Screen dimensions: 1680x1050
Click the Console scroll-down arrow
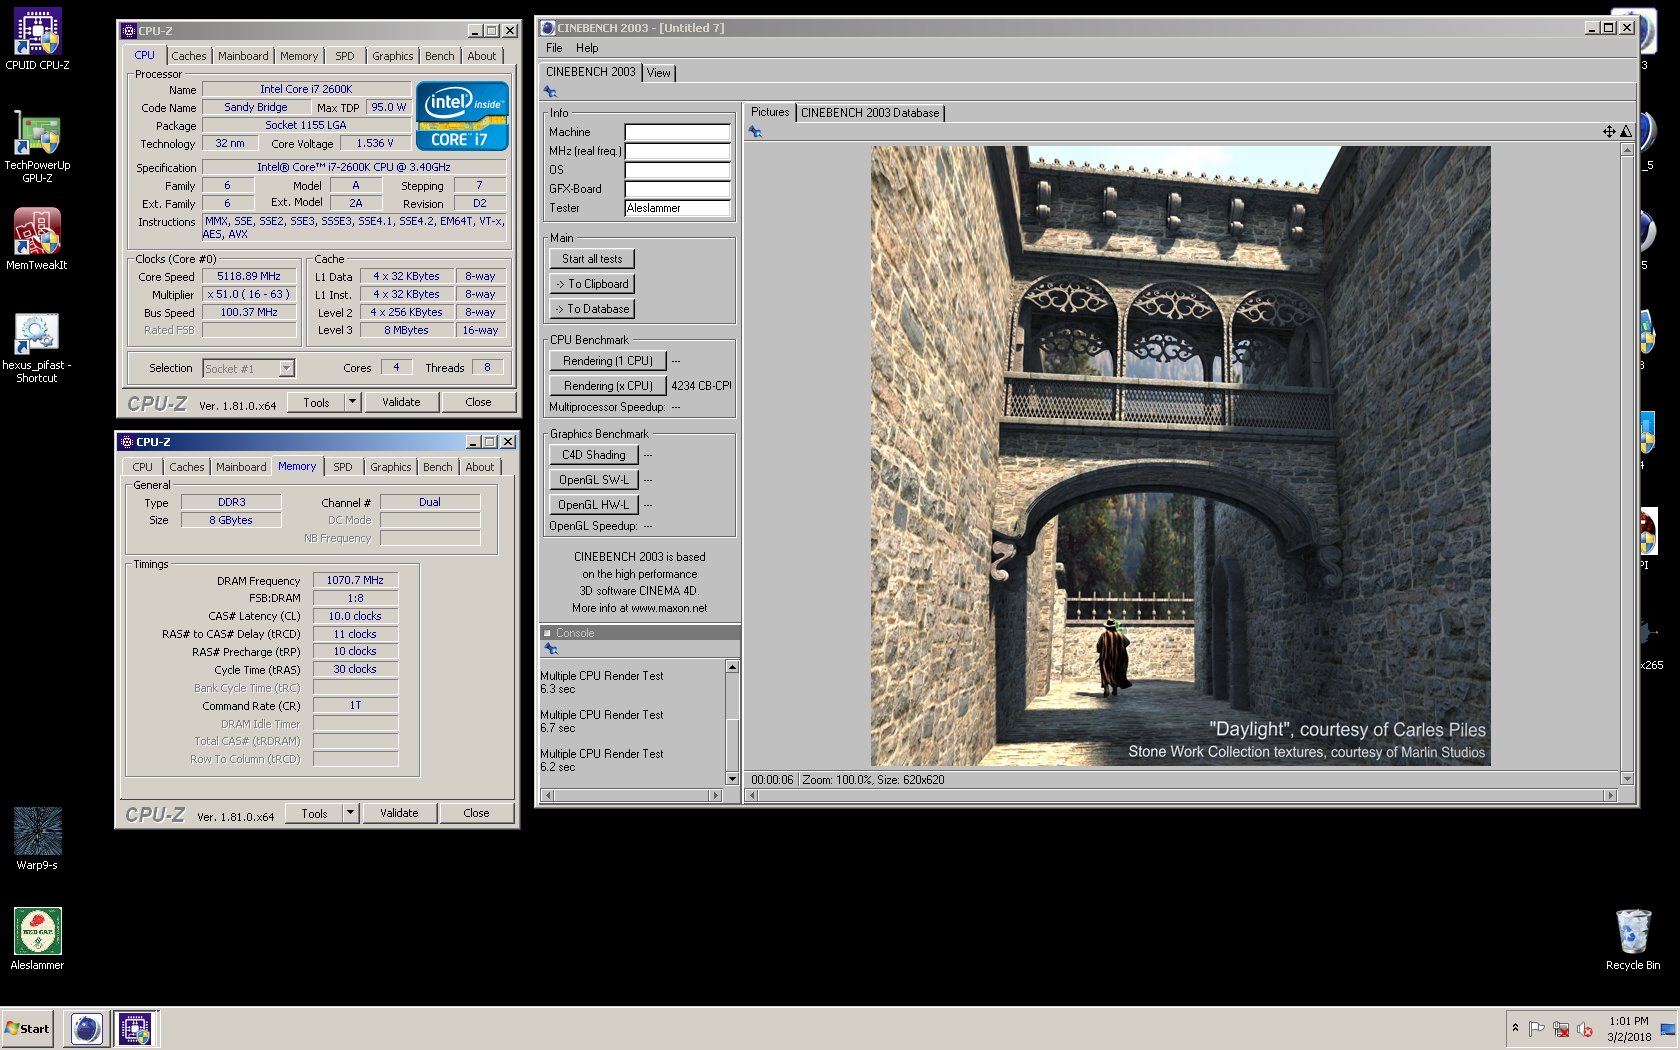click(x=732, y=779)
